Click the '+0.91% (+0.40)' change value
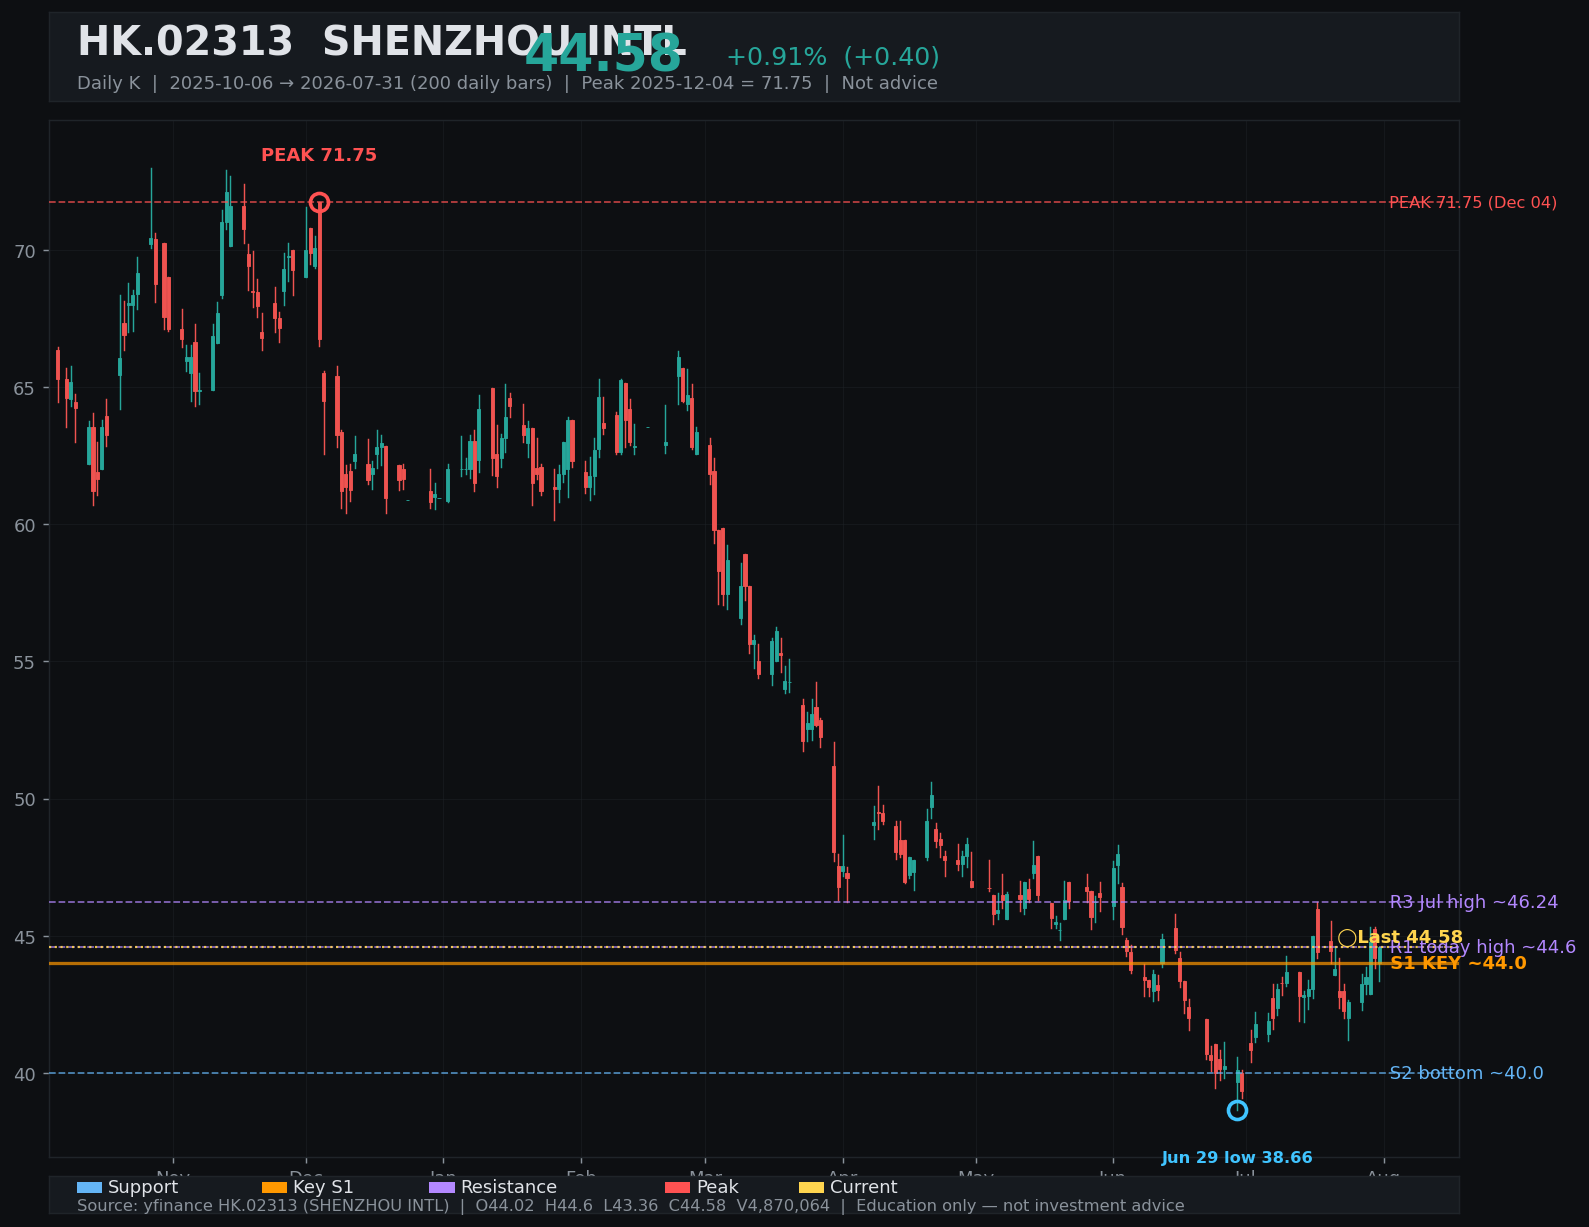 pos(833,57)
